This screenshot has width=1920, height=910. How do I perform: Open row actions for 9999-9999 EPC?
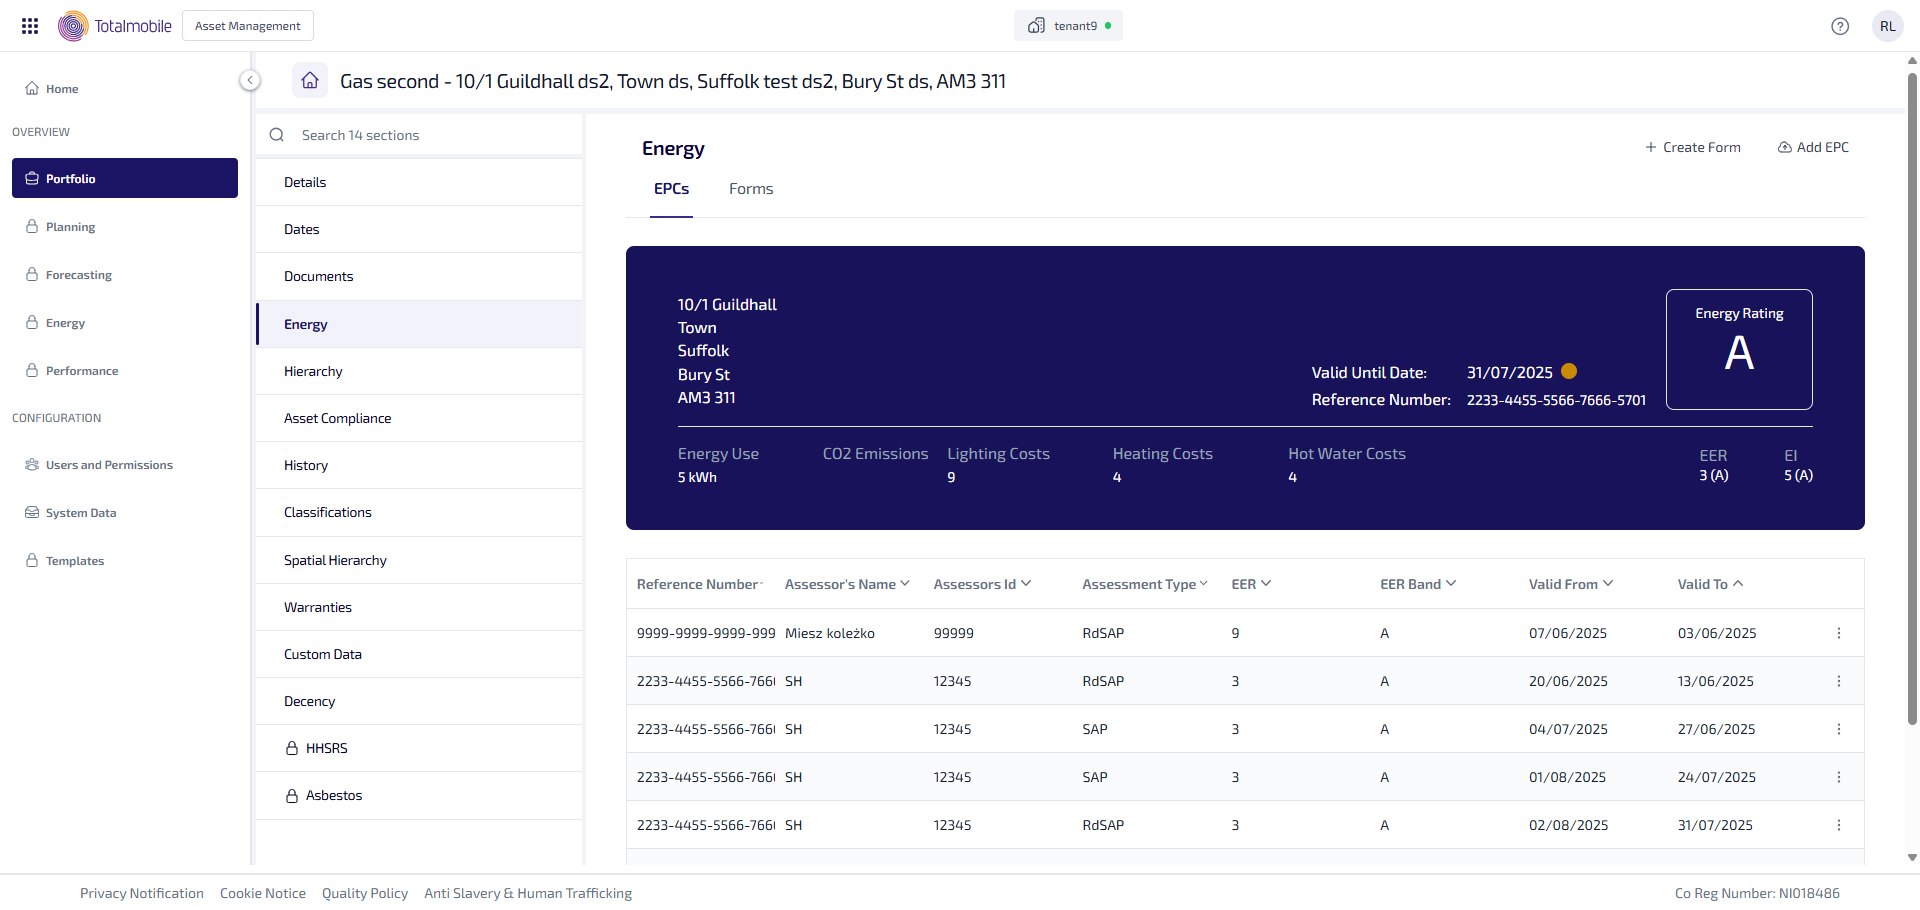coord(1838,633)
